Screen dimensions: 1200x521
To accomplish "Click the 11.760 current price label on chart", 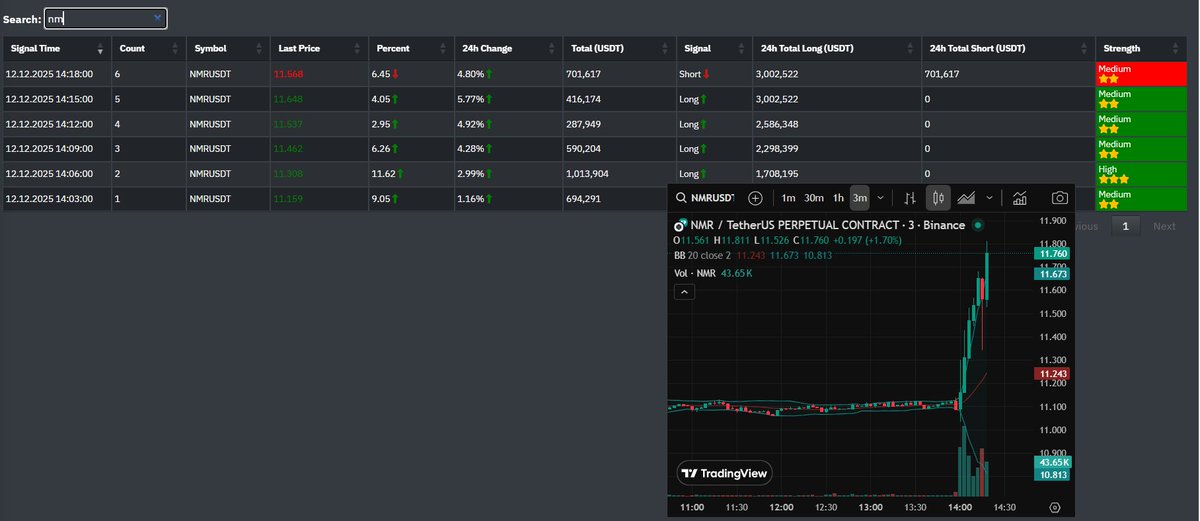I will 1052,255.
